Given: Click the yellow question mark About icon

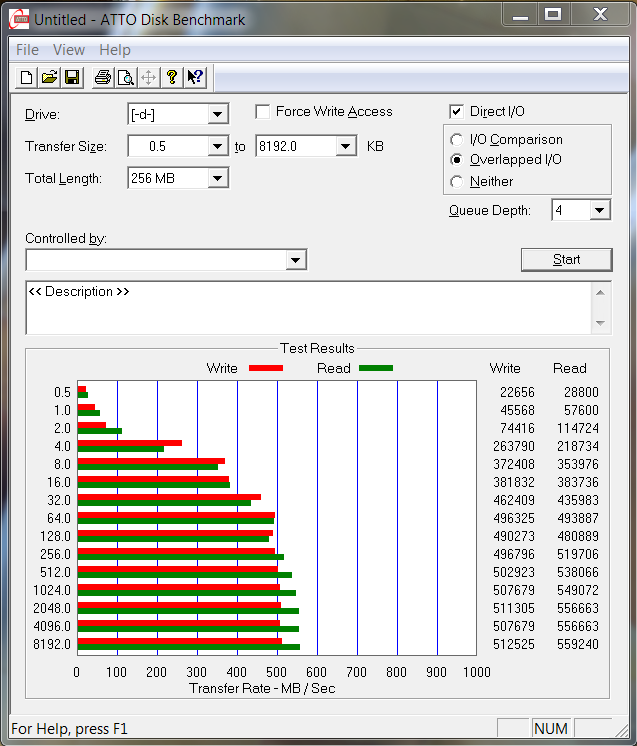Looking at the screenshot, I should click(x=172, y=77).
